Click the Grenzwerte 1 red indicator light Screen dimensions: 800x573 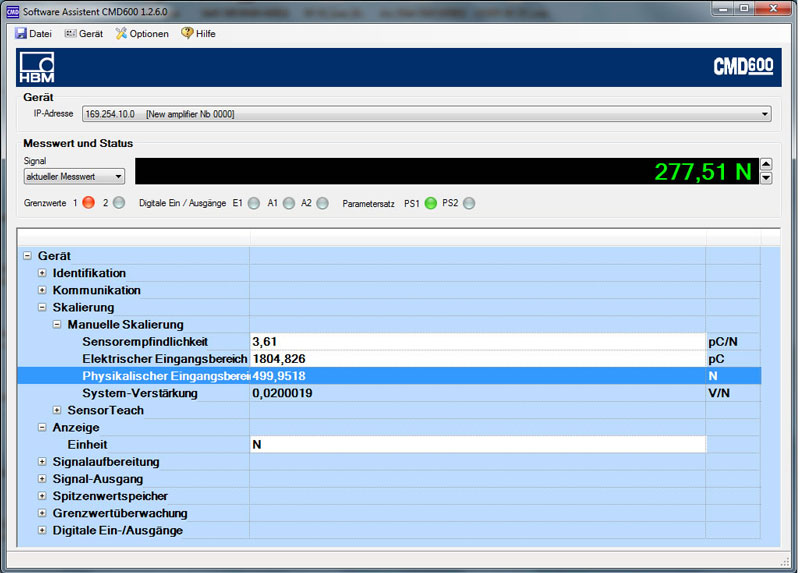(x=88, y=203)
